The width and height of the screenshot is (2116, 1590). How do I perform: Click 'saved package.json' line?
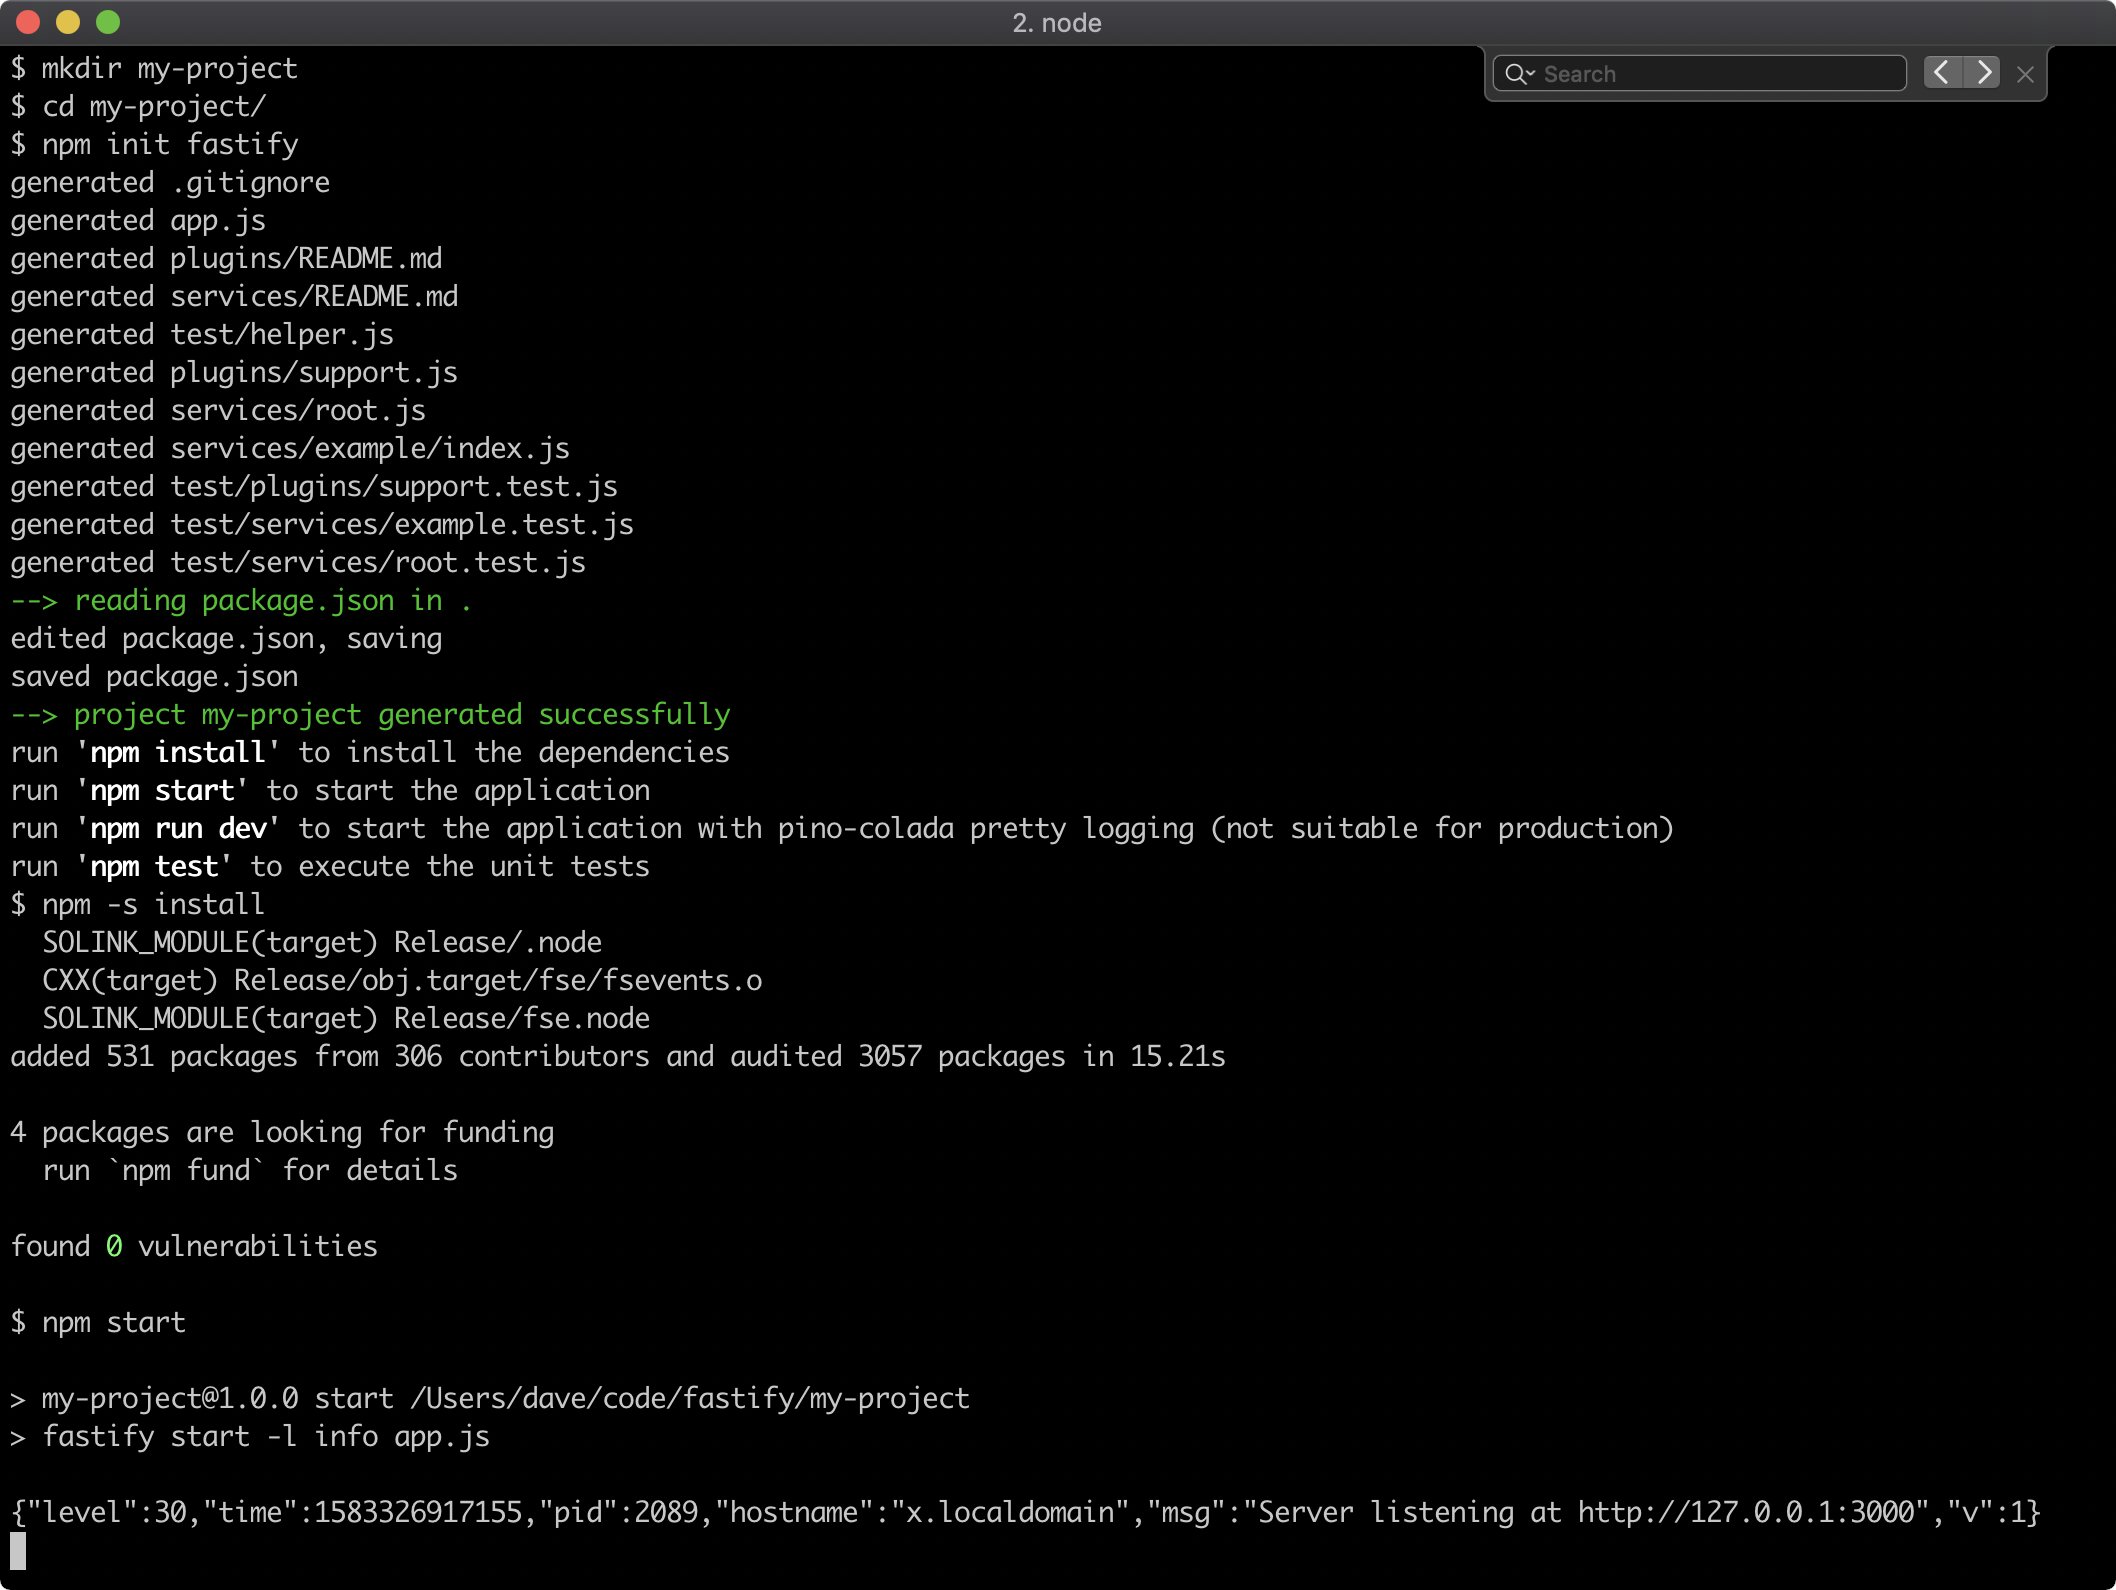point(154,677)
